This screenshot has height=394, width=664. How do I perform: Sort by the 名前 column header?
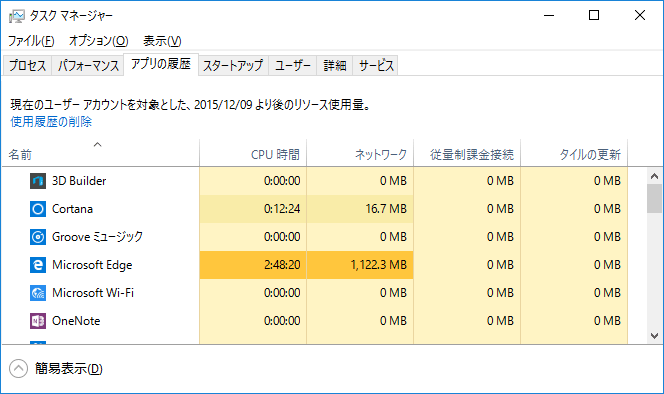100,153
